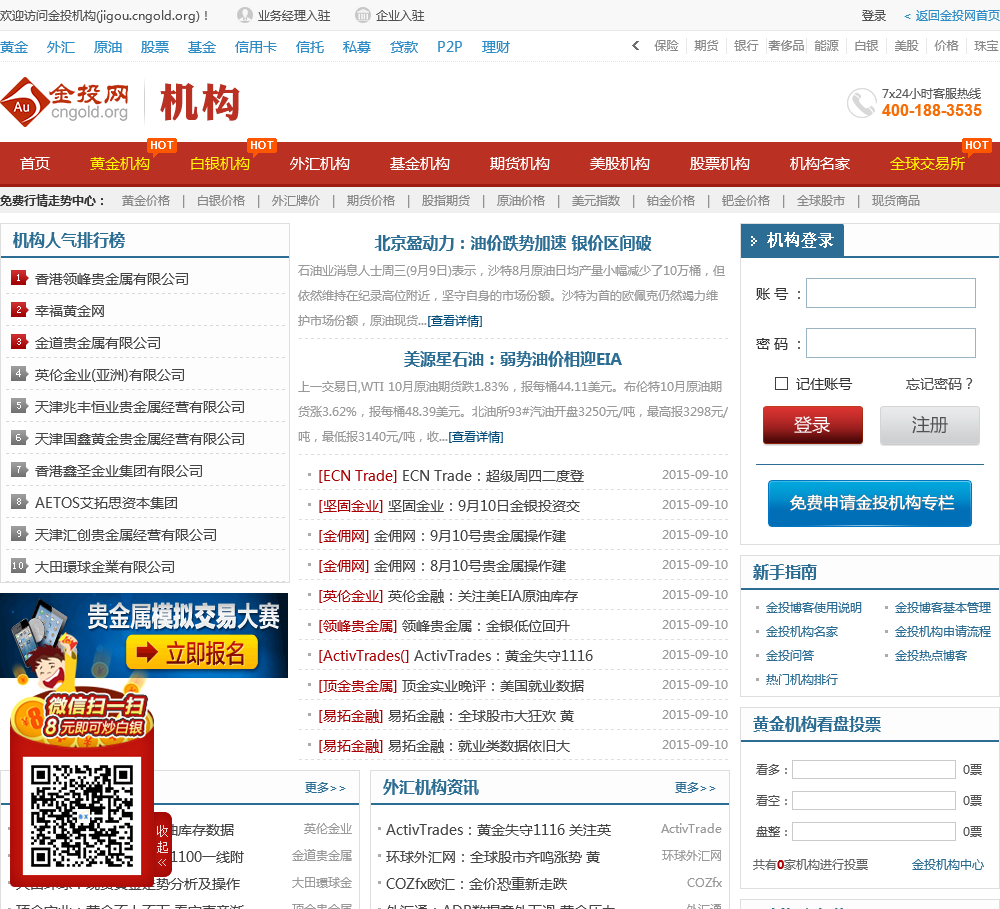
Task: Click the top-right 登录 link
Action: [x=874, y=15]
